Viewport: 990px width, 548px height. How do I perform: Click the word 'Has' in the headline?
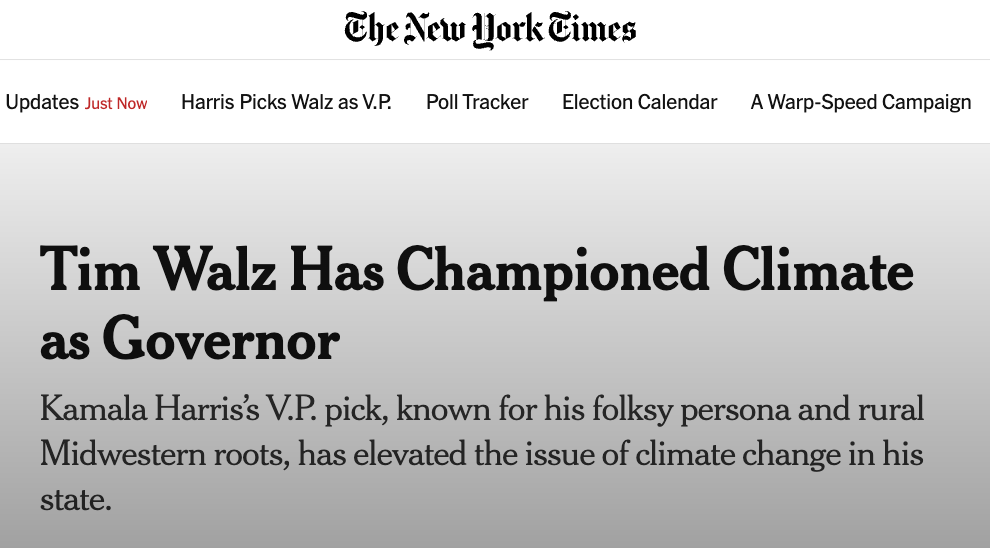coord(337,270)
